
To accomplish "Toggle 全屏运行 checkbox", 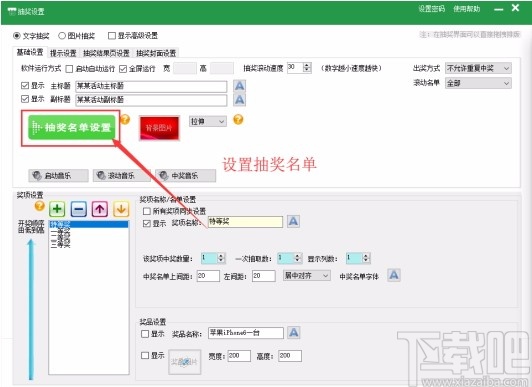I will click(123, 69).
